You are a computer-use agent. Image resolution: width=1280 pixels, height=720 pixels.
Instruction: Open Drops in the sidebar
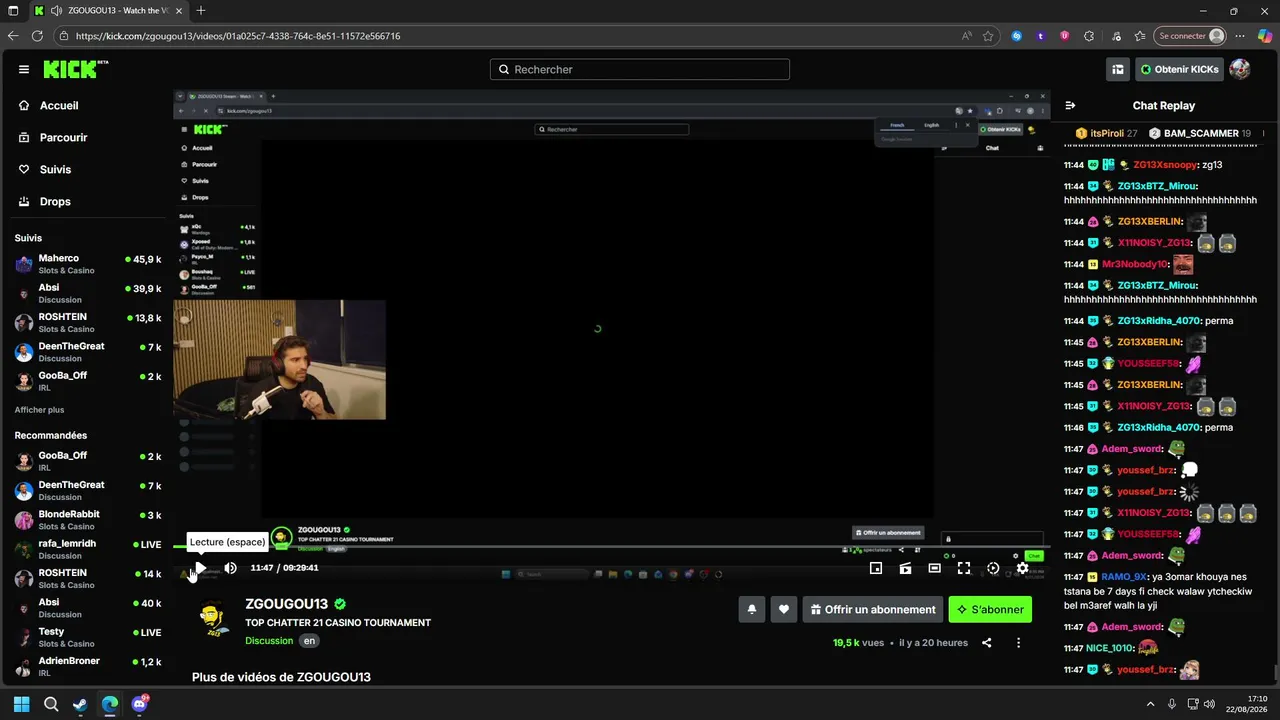coord(55,202)
